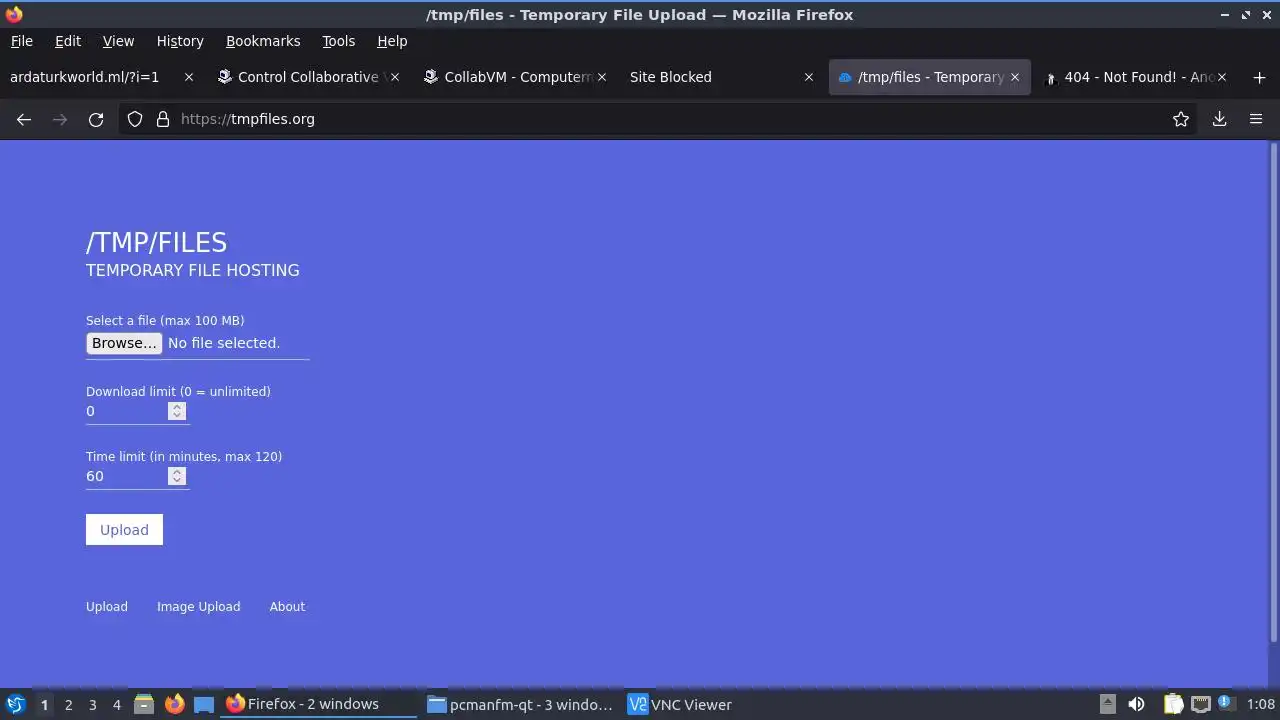
Task: Open a new tab with plus button
Action: pyautogui.click(x=1259, y=77)
